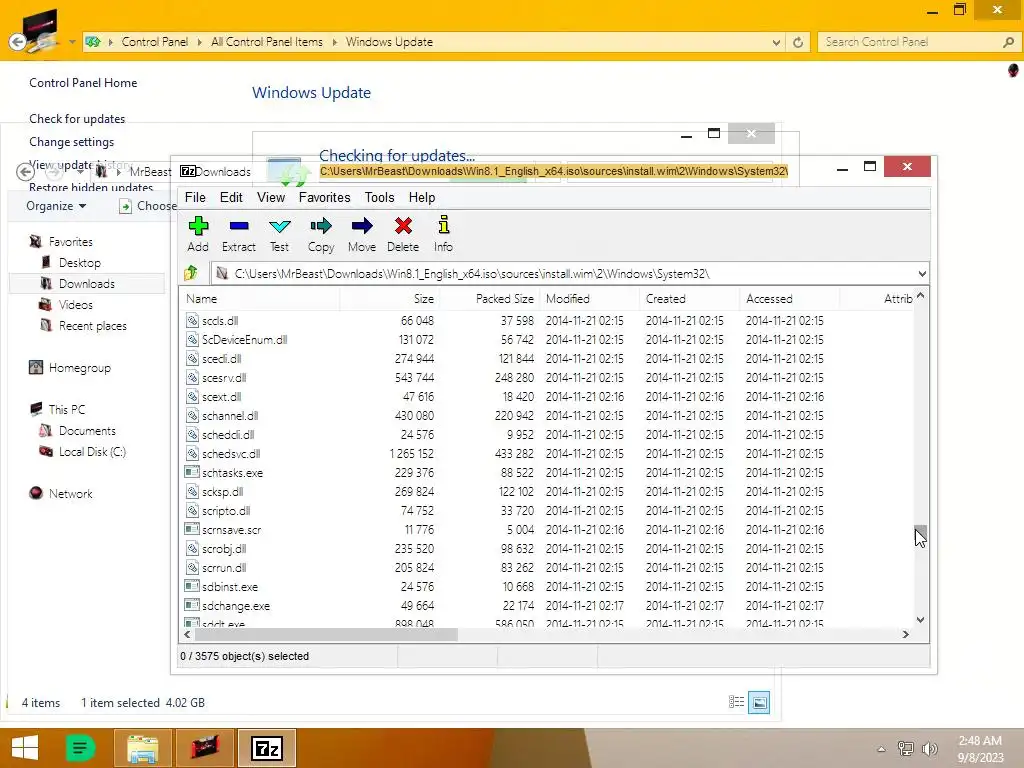This screenshot has height=768, width=1024.
Task: Sort by Packed Size column header
Action: coord(490,298)
